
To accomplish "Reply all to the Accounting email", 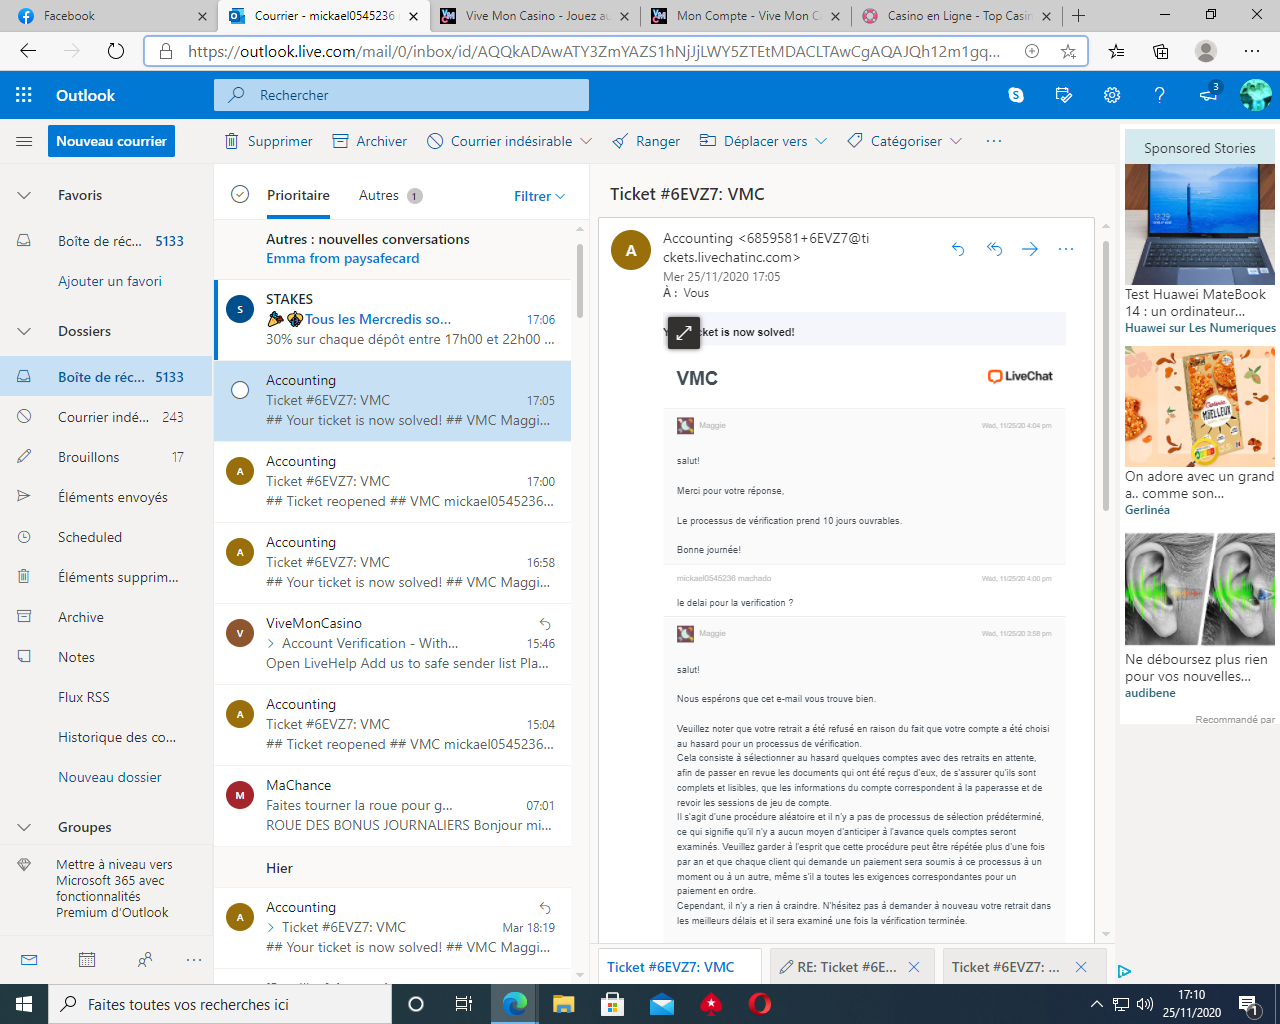I will coord(994,249).
